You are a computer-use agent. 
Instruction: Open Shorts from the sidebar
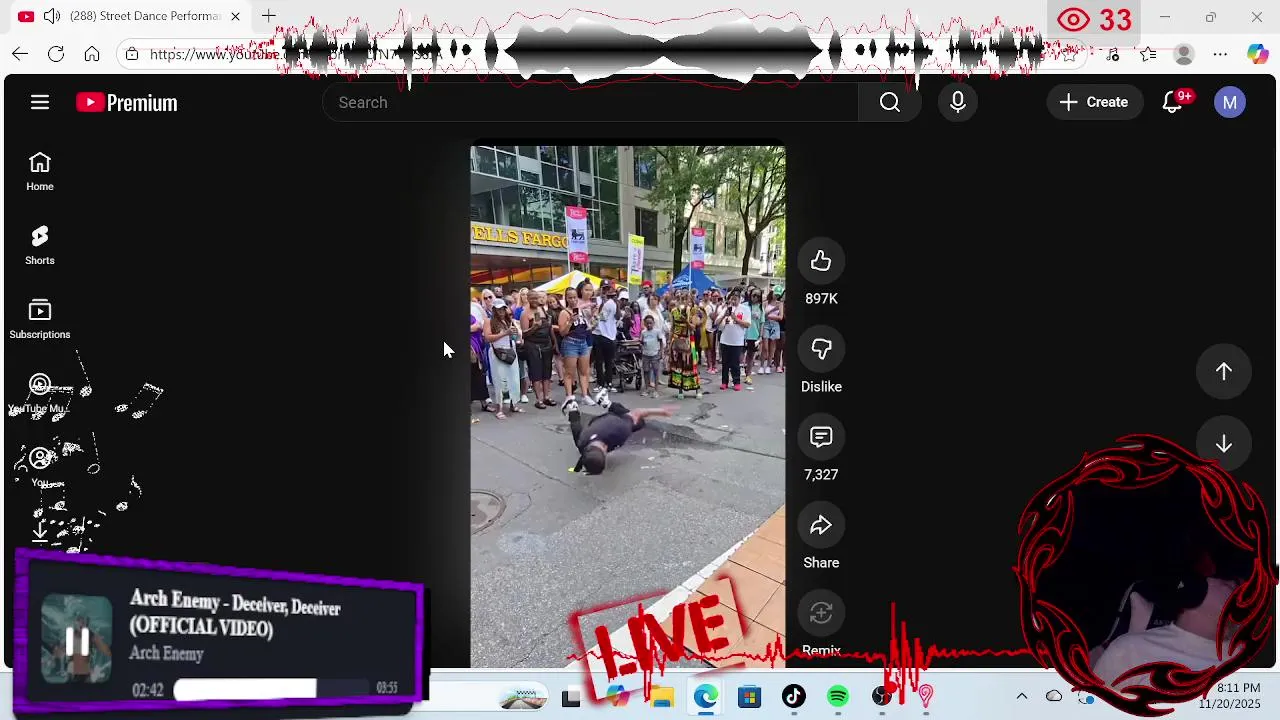coord(40,246)
